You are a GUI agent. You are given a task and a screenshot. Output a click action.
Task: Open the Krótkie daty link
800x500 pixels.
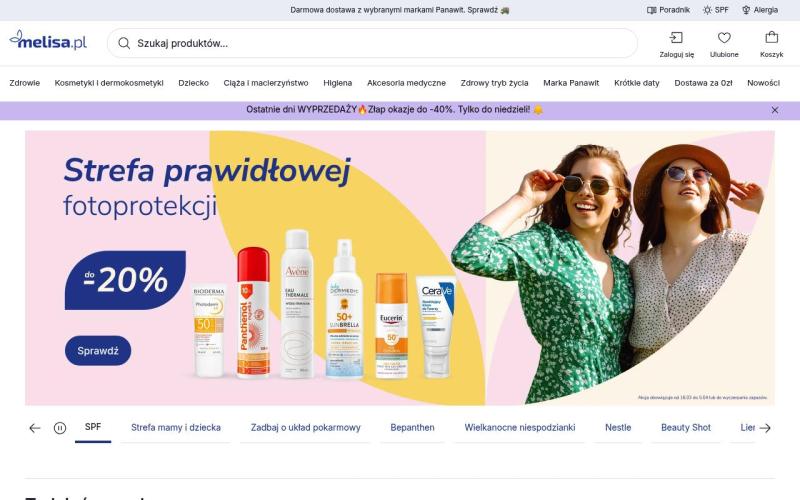tap(637, 83)
